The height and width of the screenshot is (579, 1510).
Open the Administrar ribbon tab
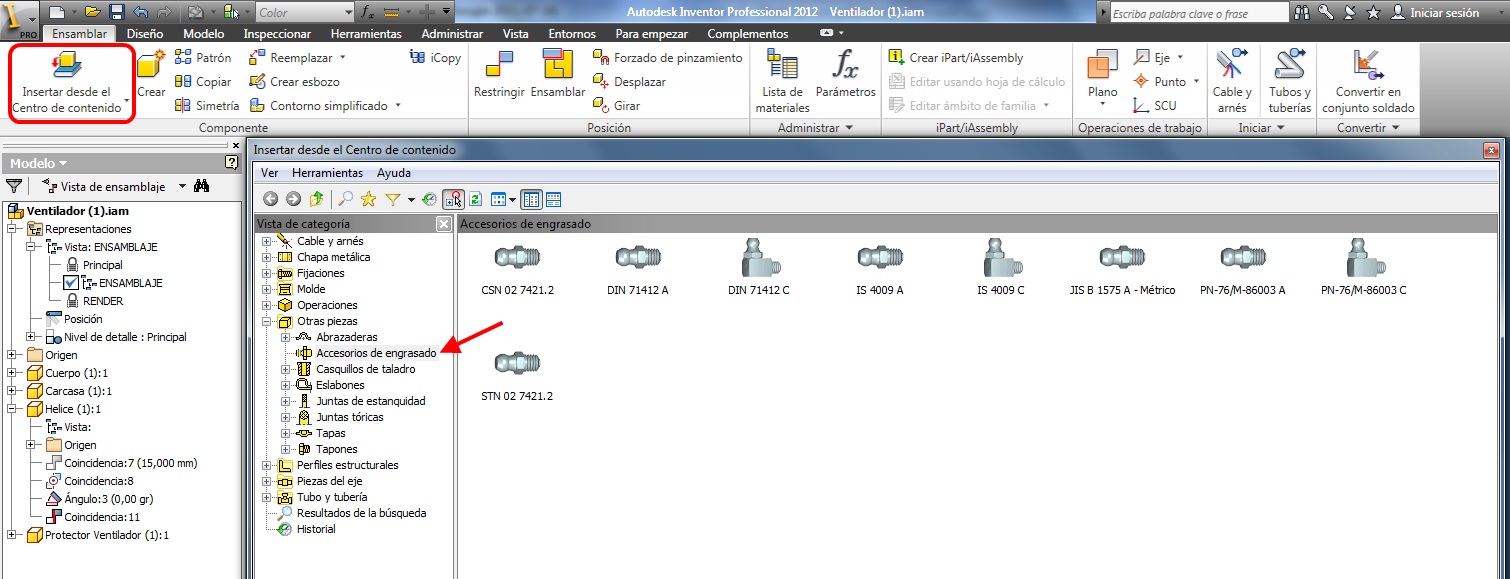(452, 33)
